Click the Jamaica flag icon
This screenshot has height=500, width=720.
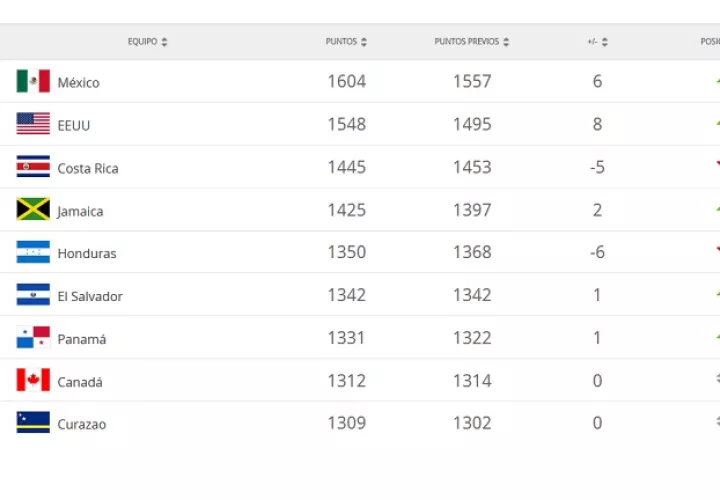(33, 209)
